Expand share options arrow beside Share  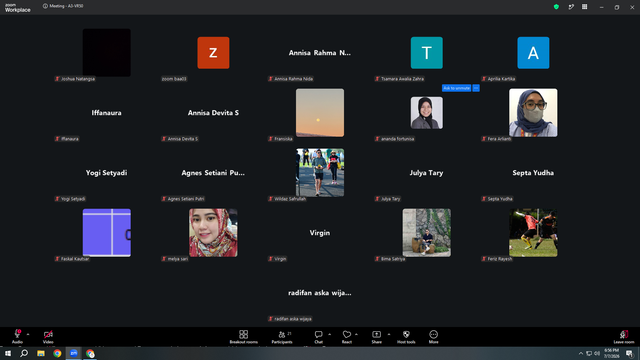pyautogui.click(x=389, y=334)
